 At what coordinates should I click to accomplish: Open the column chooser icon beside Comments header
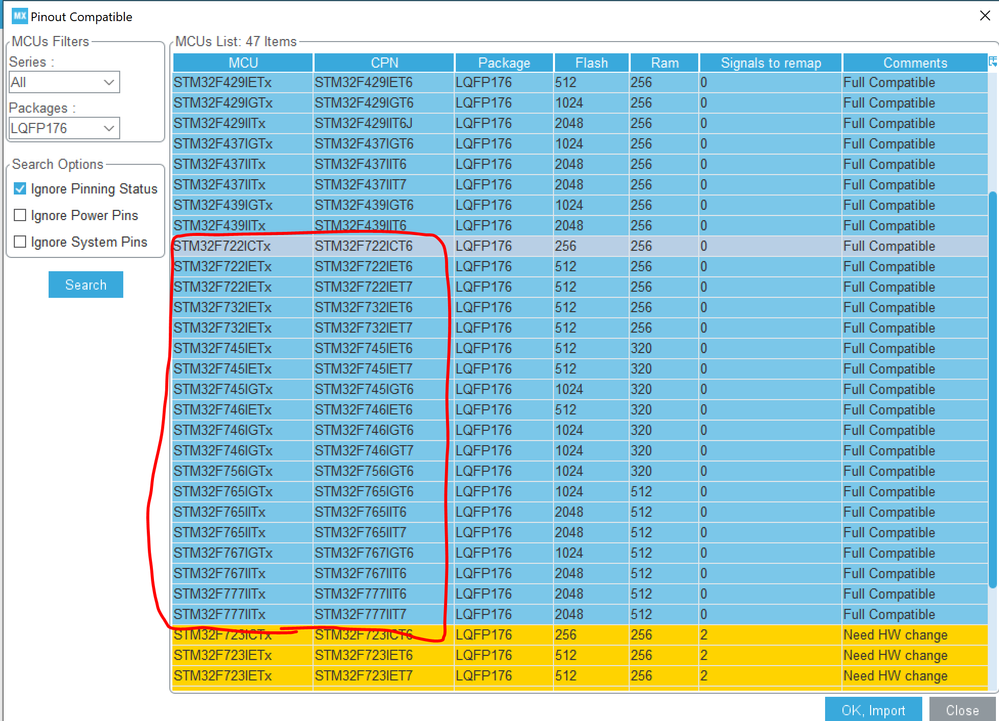993,62
